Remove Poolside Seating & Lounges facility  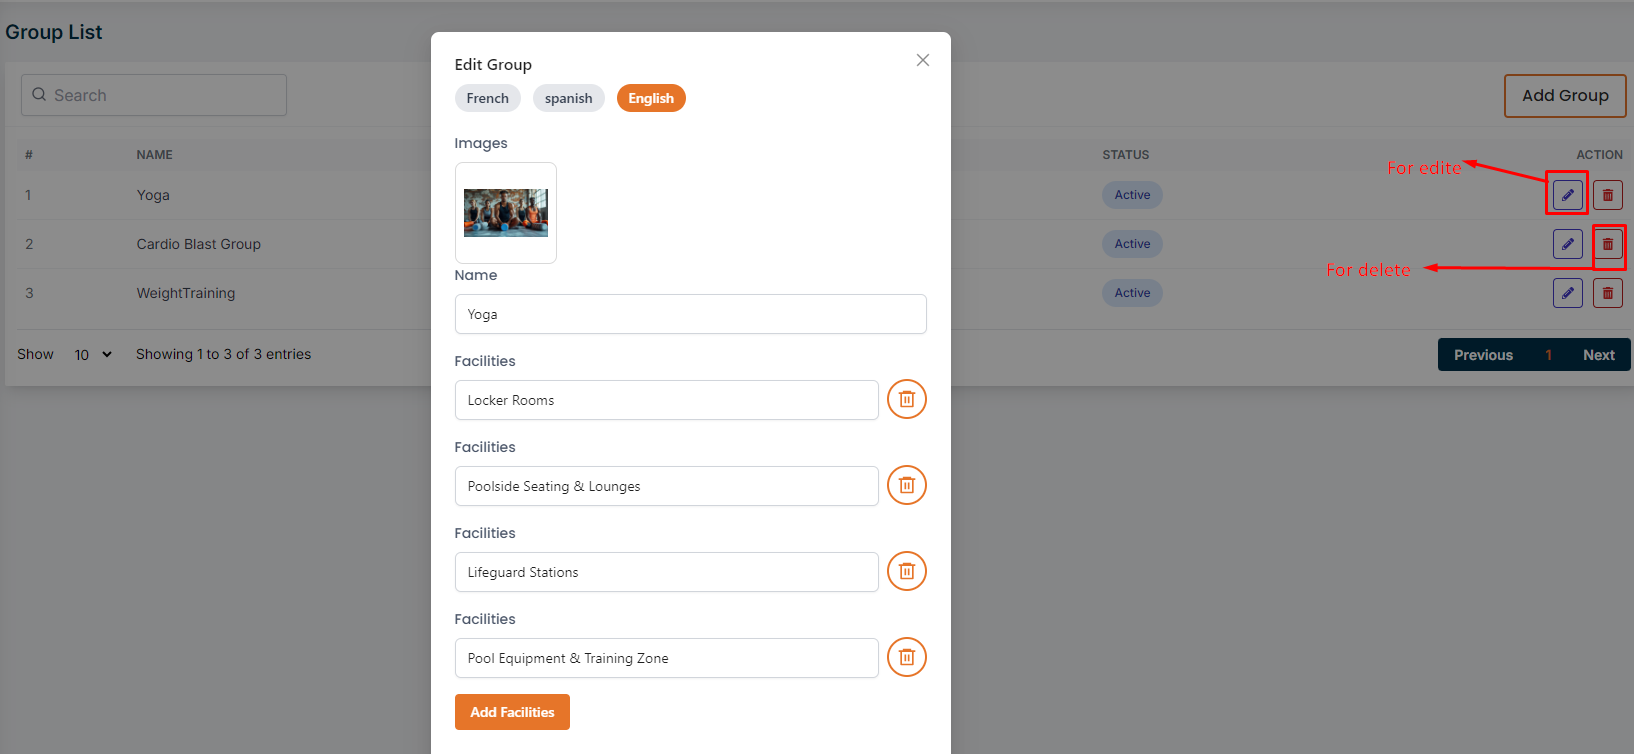pyautogui.click(x=906, y=486)
